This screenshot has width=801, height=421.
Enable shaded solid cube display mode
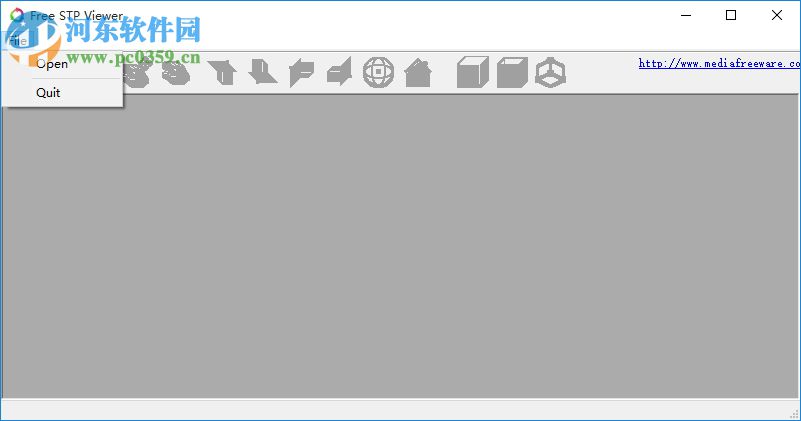(473, 72)
